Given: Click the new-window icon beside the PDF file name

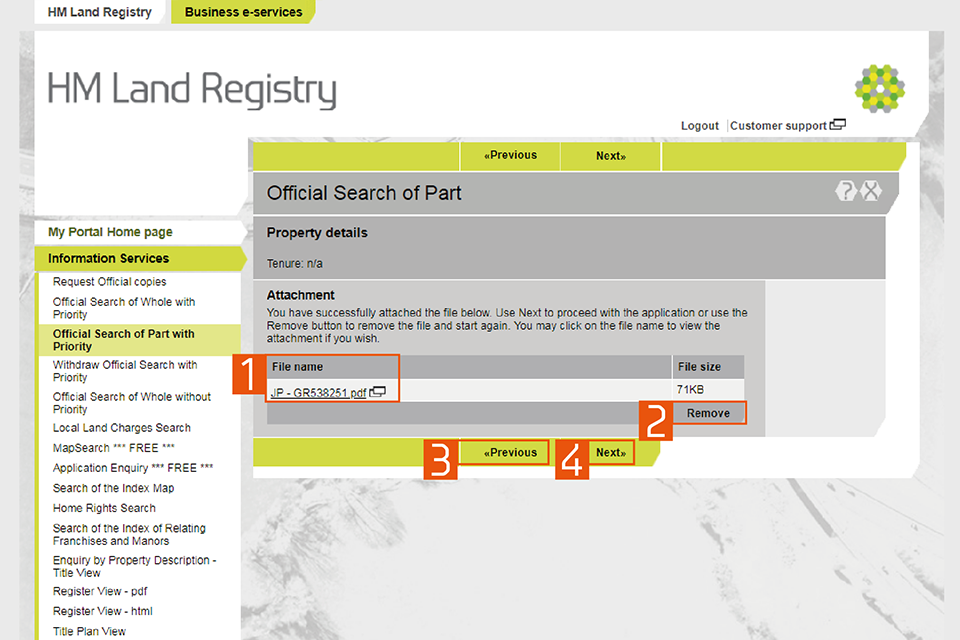Looking at the screenshot, I should point(378,393).
